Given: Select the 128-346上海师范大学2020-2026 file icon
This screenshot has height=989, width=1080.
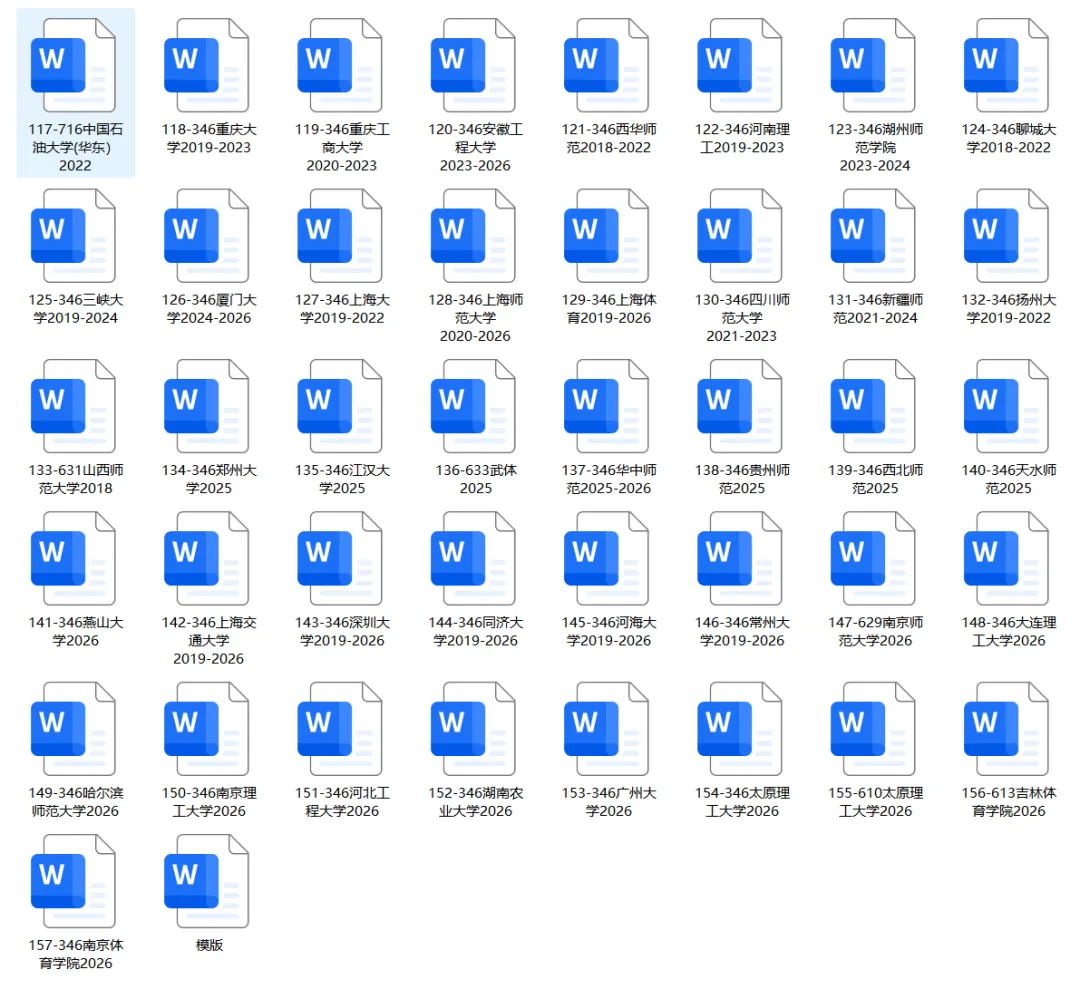Looking at the screenshot, I should [473, 236].
